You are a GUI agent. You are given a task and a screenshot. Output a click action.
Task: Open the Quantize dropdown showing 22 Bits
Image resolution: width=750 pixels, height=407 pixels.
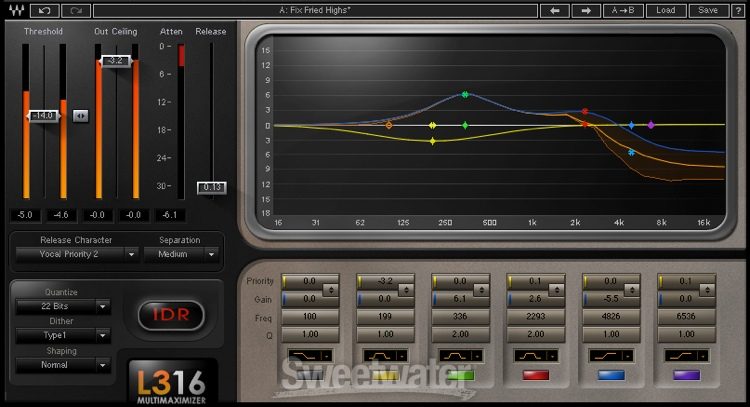click(63, 307)
